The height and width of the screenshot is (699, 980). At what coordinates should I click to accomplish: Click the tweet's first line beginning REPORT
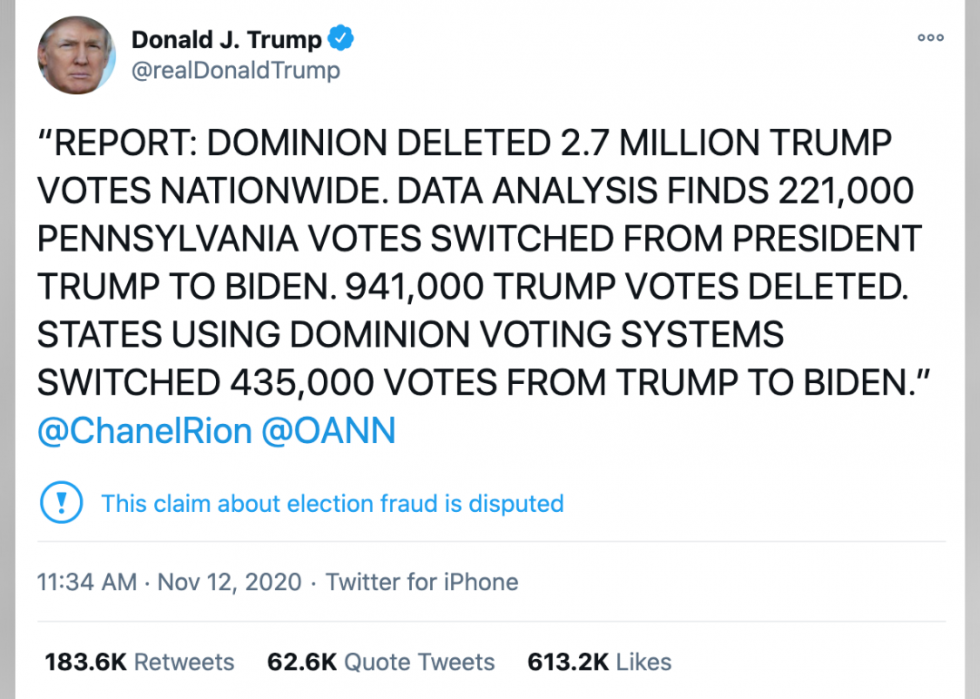pyautogui.click(x=463, y=144)
